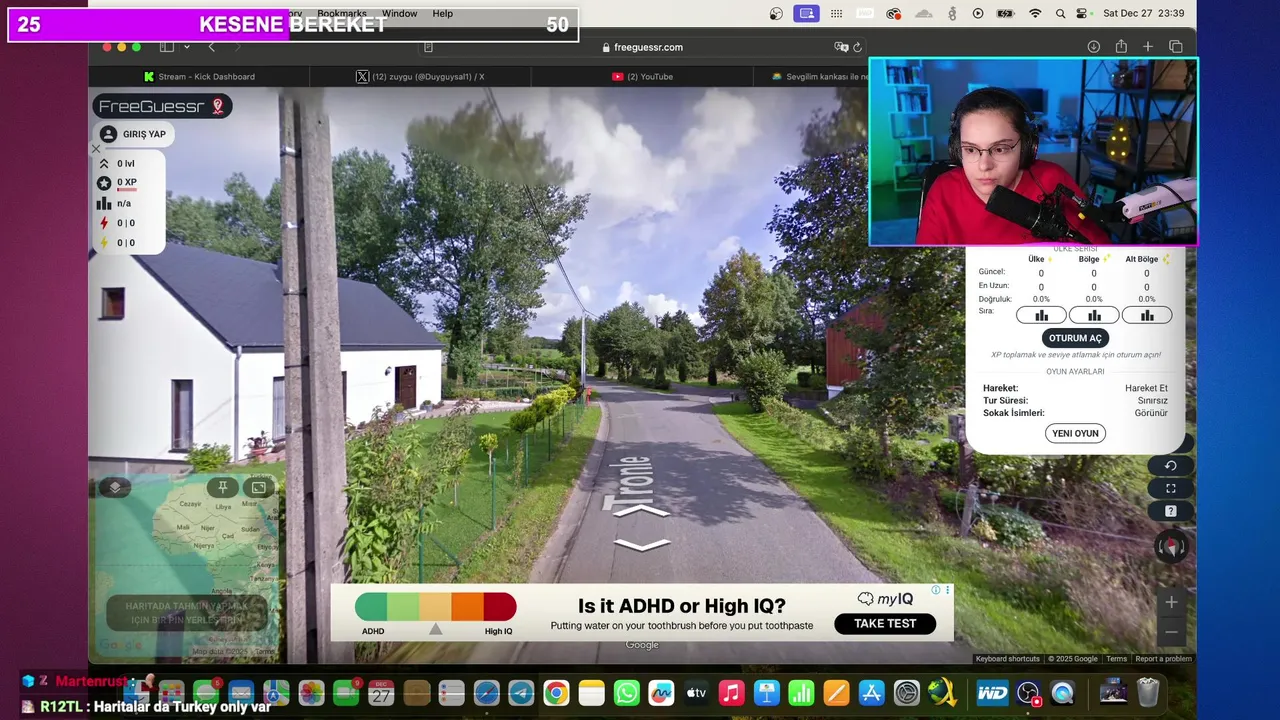Open Music from the Dock

[x=731, y=692]
